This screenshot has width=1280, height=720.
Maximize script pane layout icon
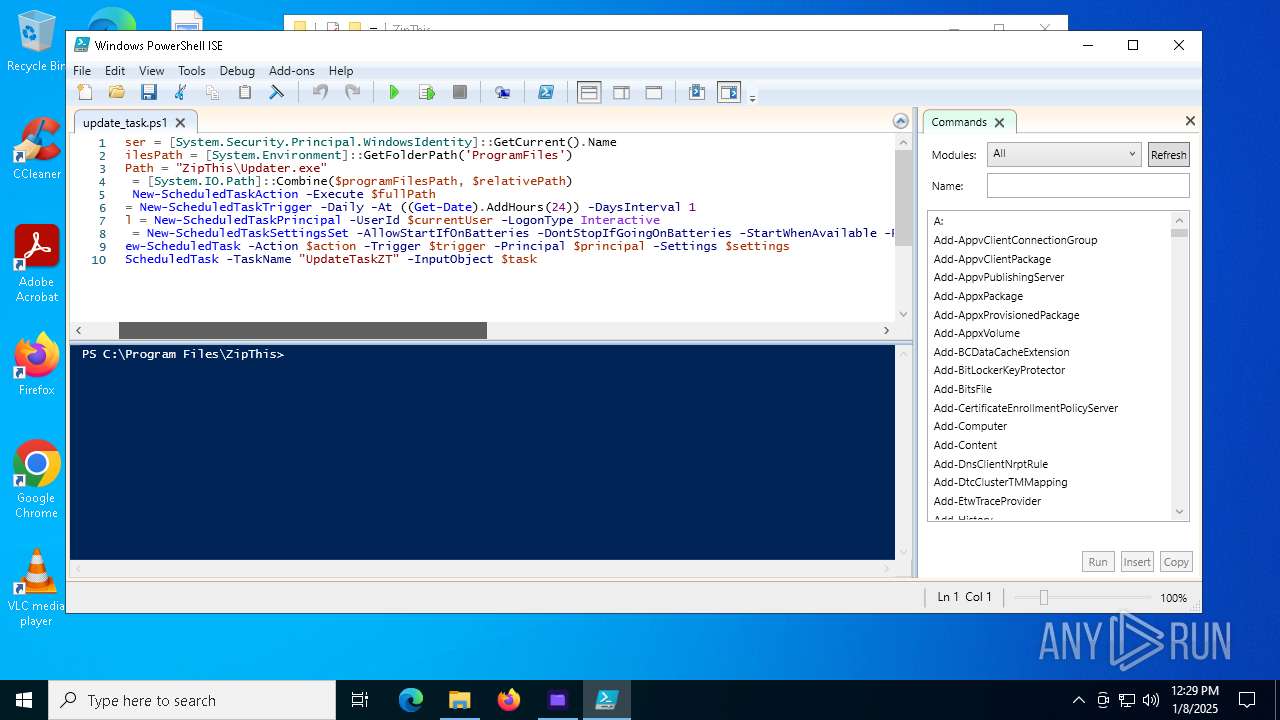pyautogui.click(x=654, y=92)
